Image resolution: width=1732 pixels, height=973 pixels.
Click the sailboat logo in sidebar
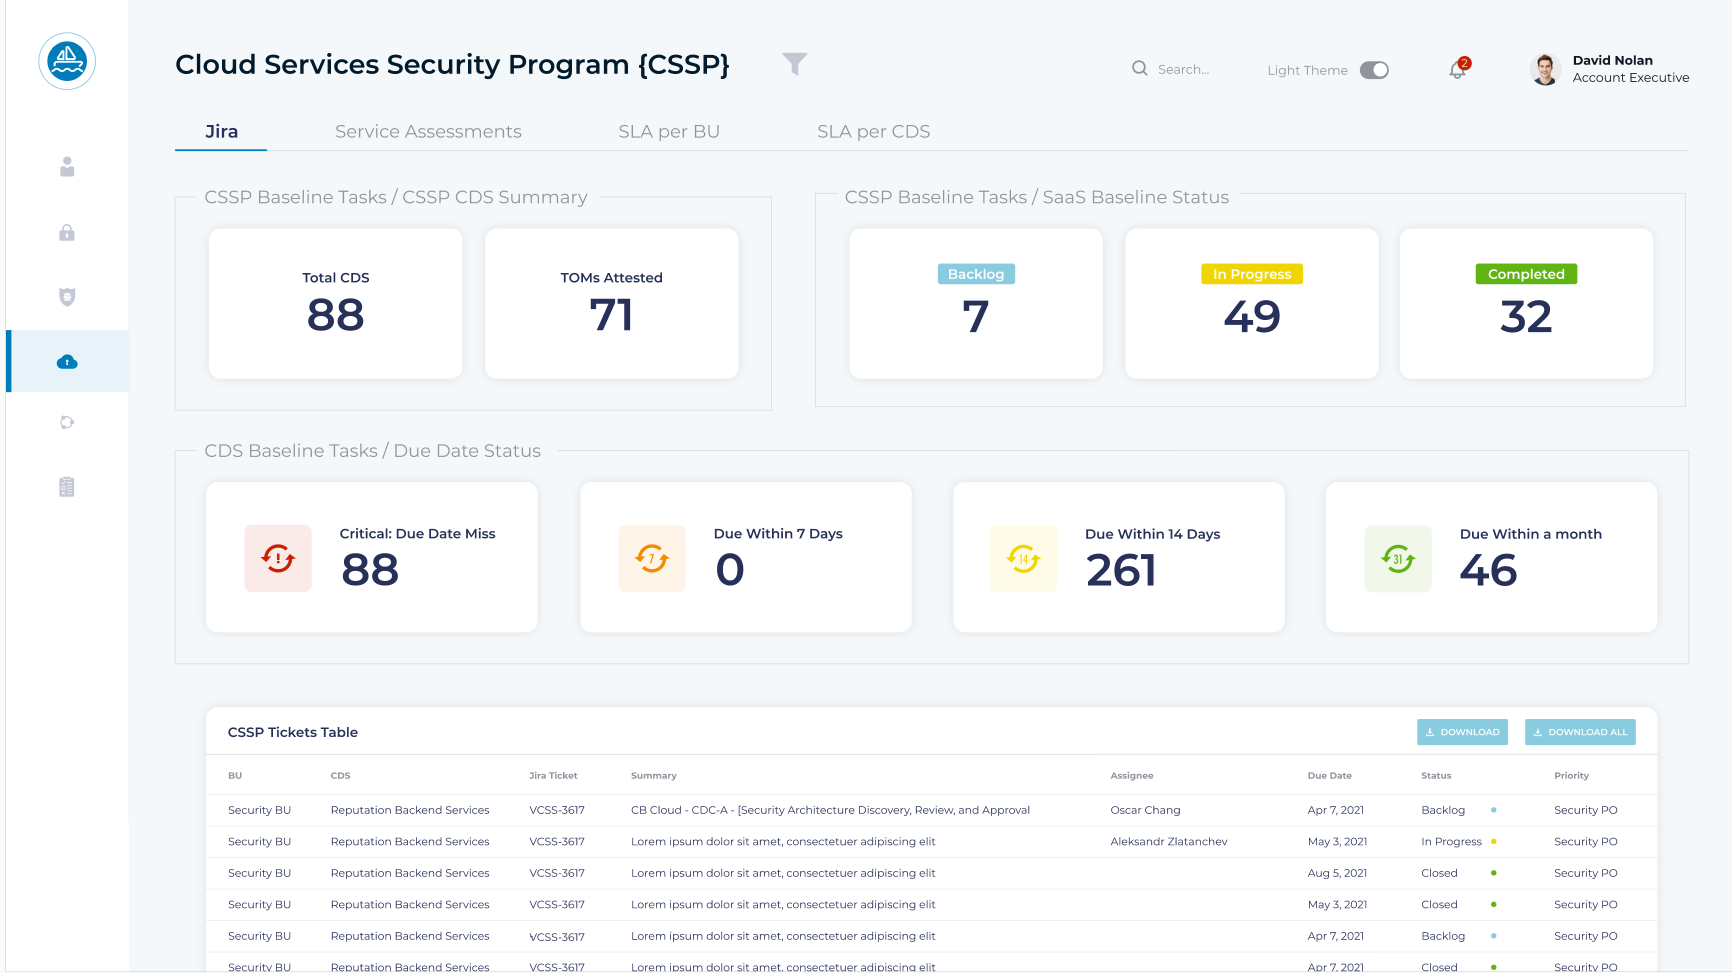[x=67, y=62]
